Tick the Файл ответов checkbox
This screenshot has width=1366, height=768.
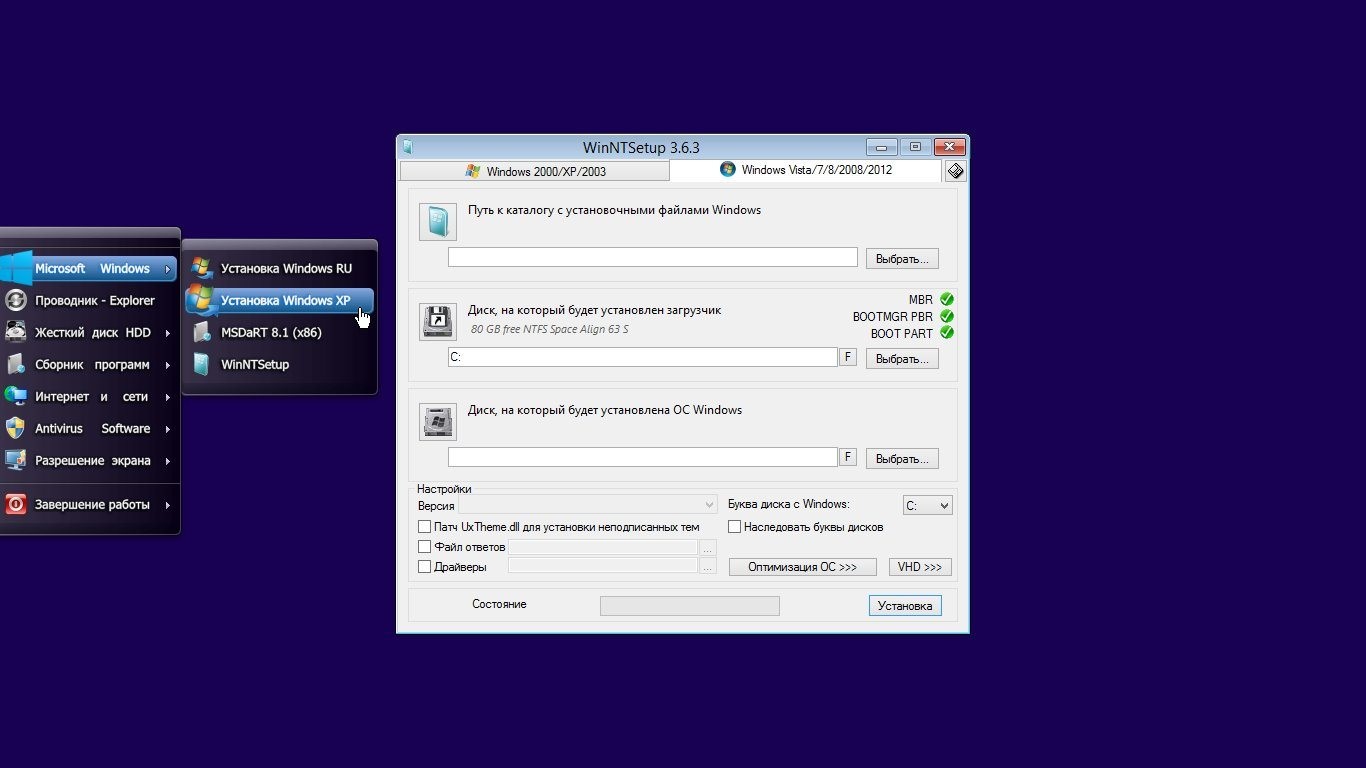coord(424,547)
